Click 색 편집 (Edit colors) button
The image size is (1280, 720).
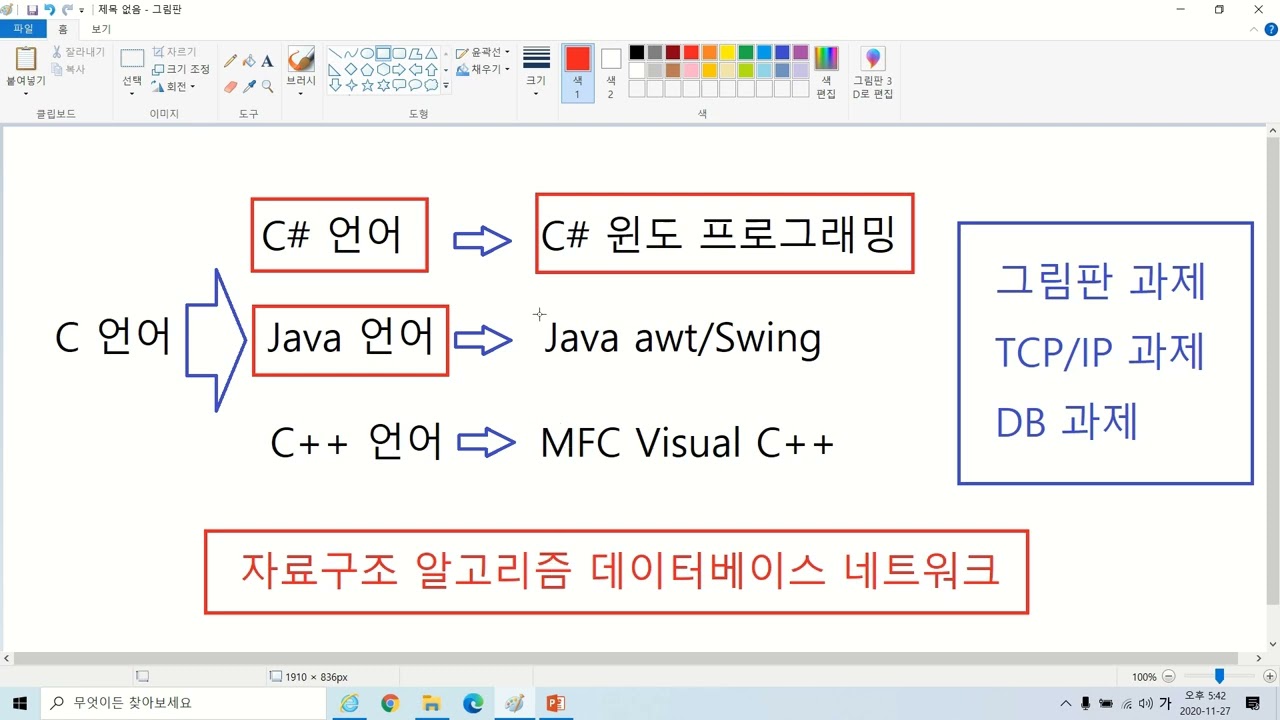(826, 73)
